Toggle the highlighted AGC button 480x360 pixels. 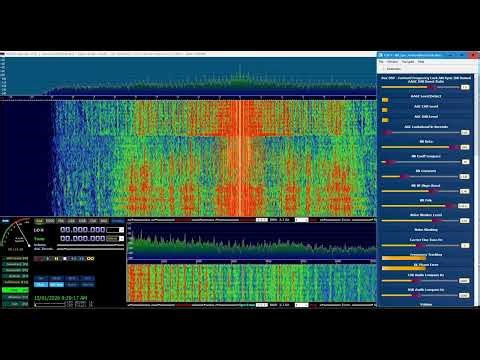point(56,285)
